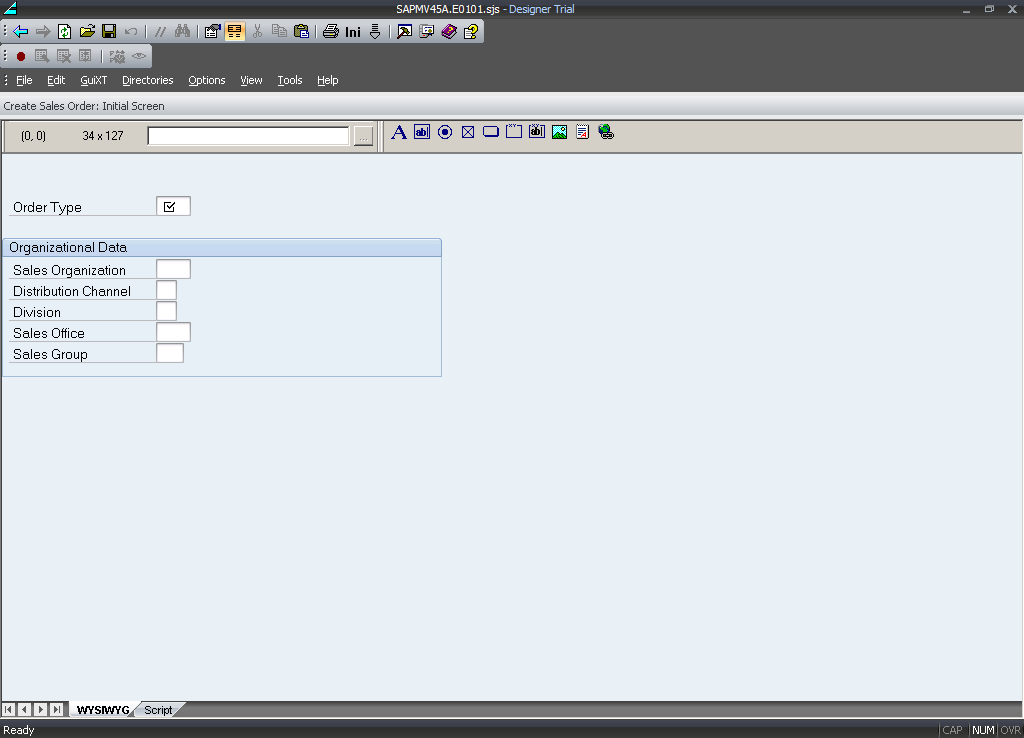
Task: Open the Directories menu
Action: [147, 80]
